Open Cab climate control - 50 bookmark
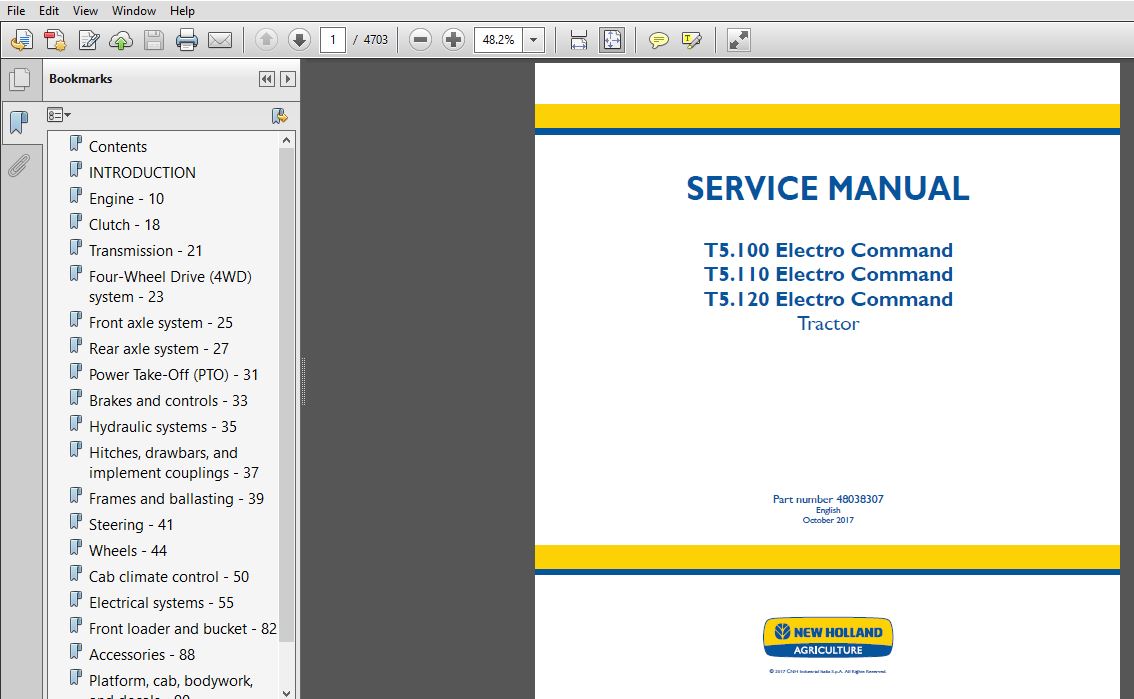The width and height of the screenshot is (1134, 699). tap(169, 577)
